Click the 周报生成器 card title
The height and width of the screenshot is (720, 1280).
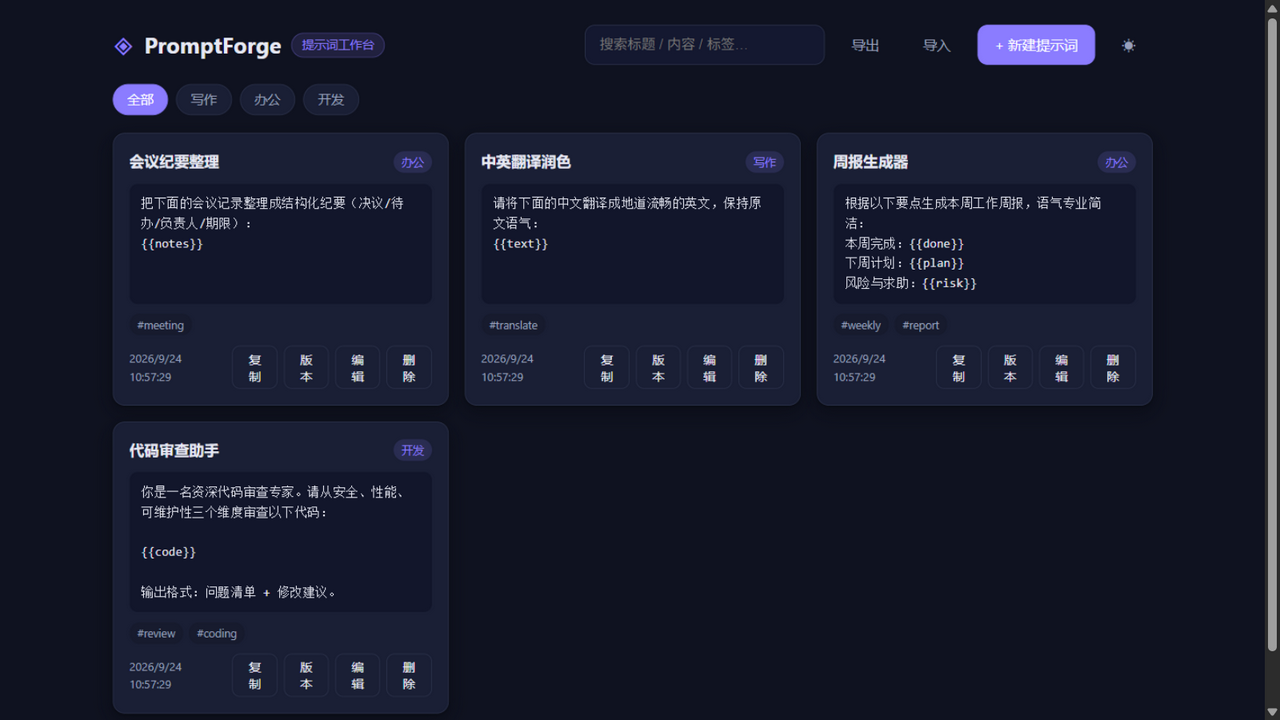(x=871, y=162)
